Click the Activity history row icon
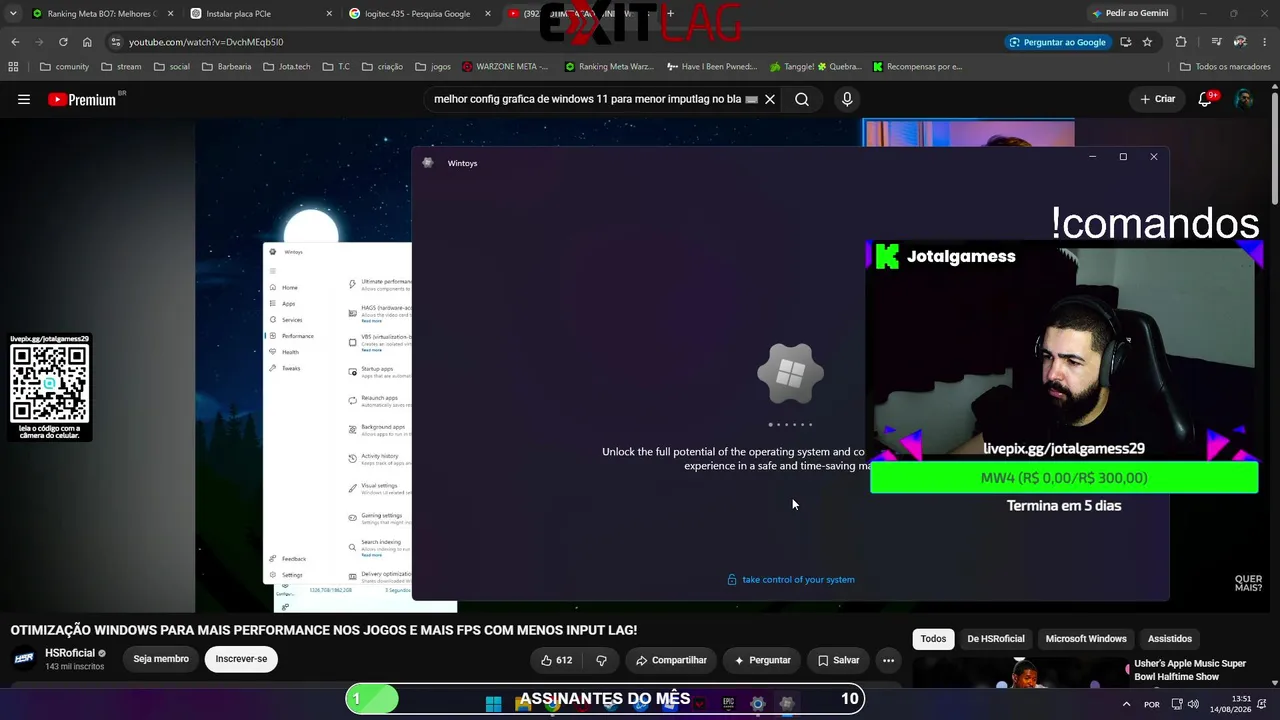The width and height of the screenshot is (1280, 720). pos(352,458)
